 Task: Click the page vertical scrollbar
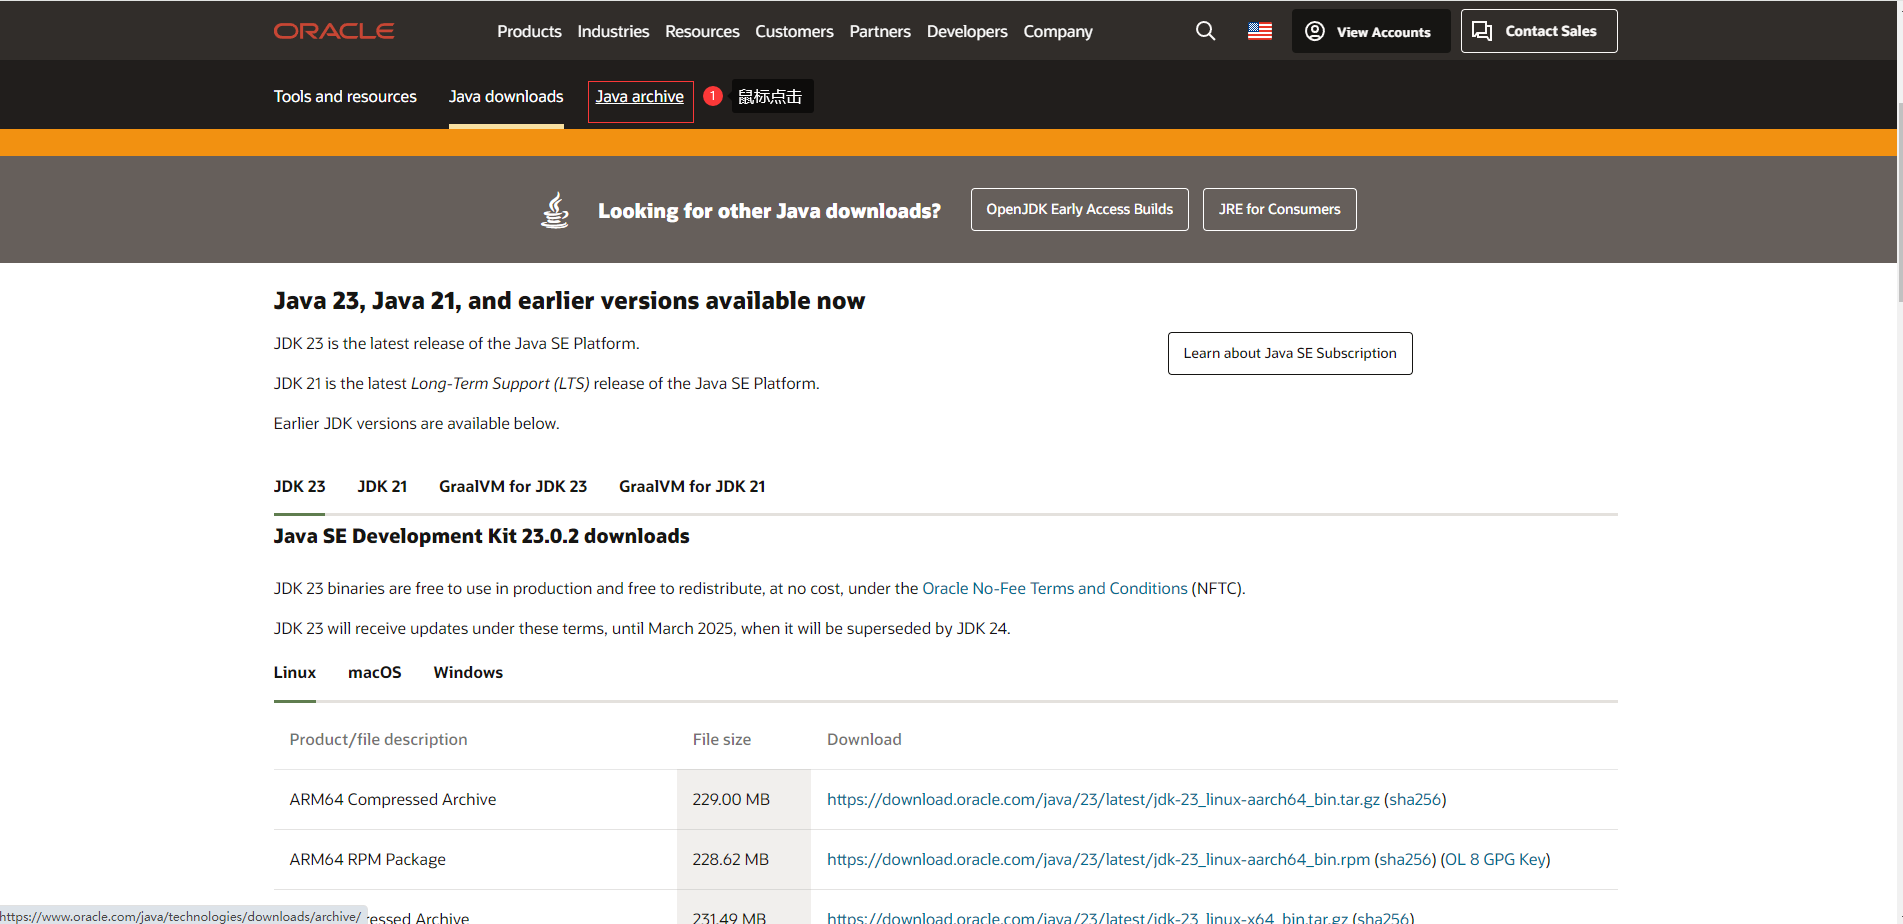tap(1898, 200)
